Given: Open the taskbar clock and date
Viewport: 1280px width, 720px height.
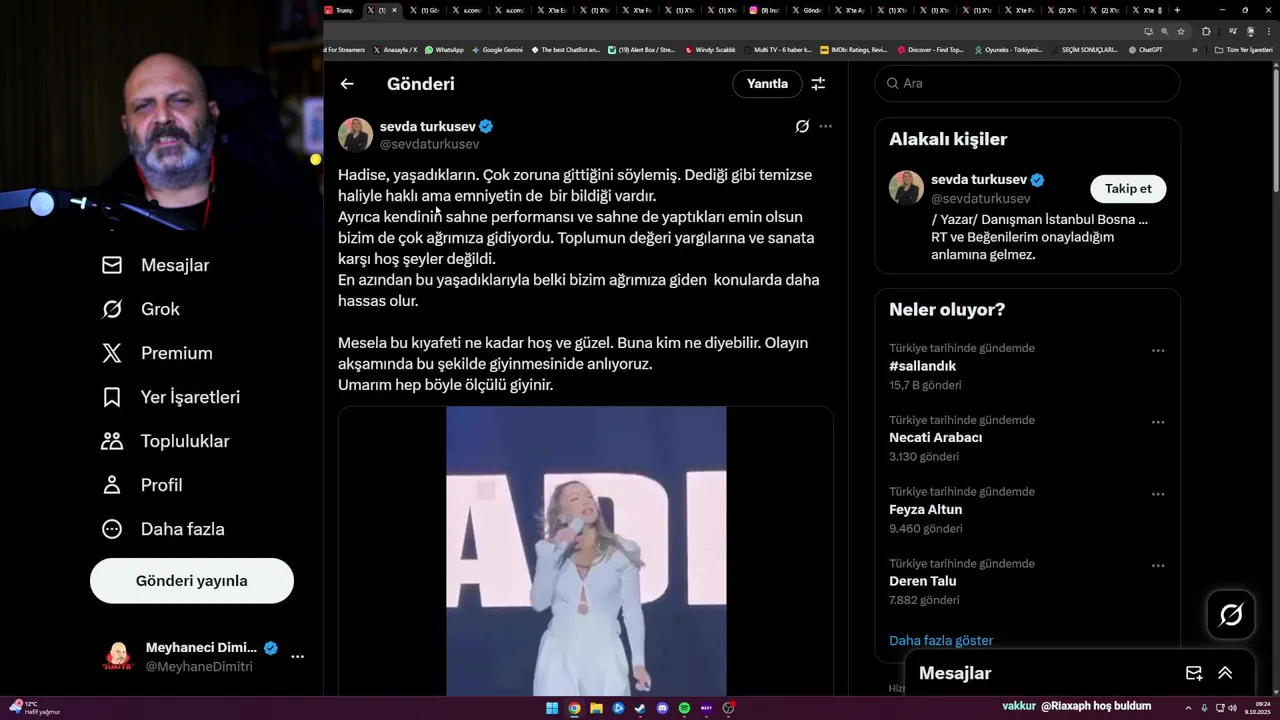Looking at the screenshot, I should pos(1256,708).
